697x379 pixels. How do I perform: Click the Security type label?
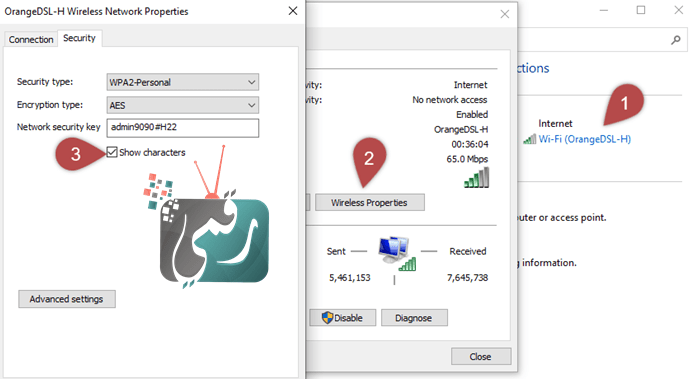pyautogui.click(x=45, y=82)
